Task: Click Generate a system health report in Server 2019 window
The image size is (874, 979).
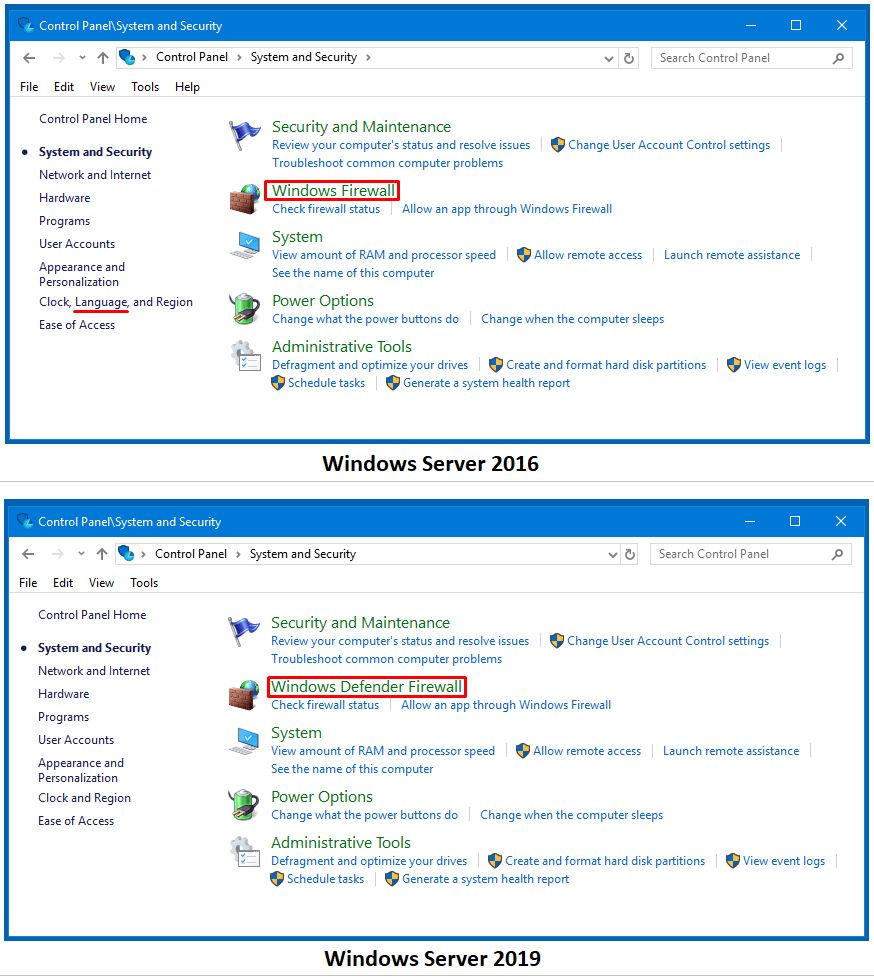Action: [485, 879]
